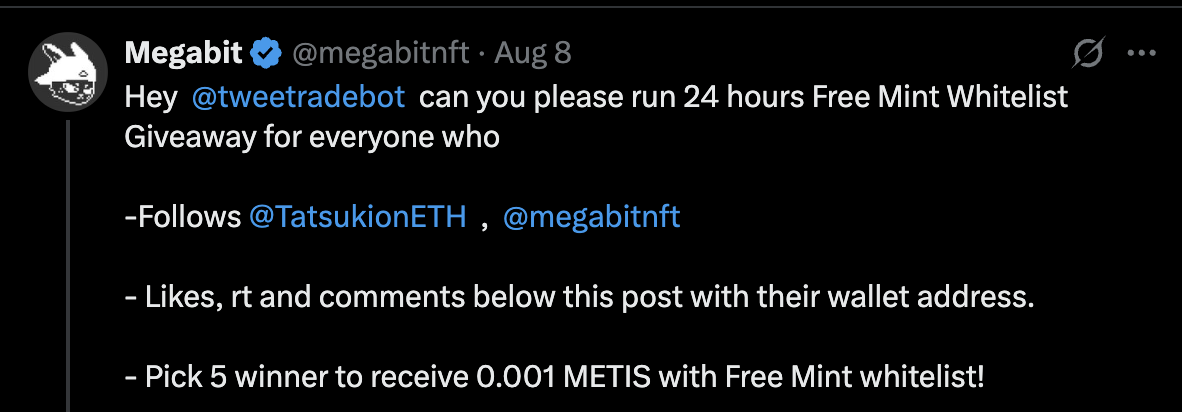Screen dimensions: 1182x412
Task: Click the vertical thread connector line
Action: click(68, 260)
